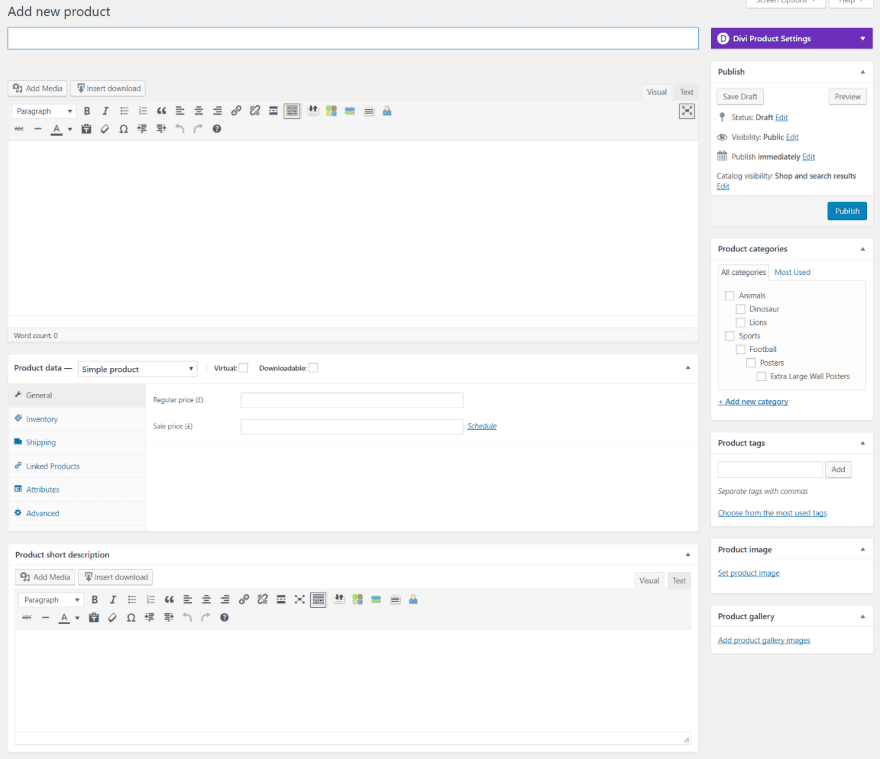Insert a blockquote in the main editor
The width and height of the screenshot is (880, 759).
point(161,111)
